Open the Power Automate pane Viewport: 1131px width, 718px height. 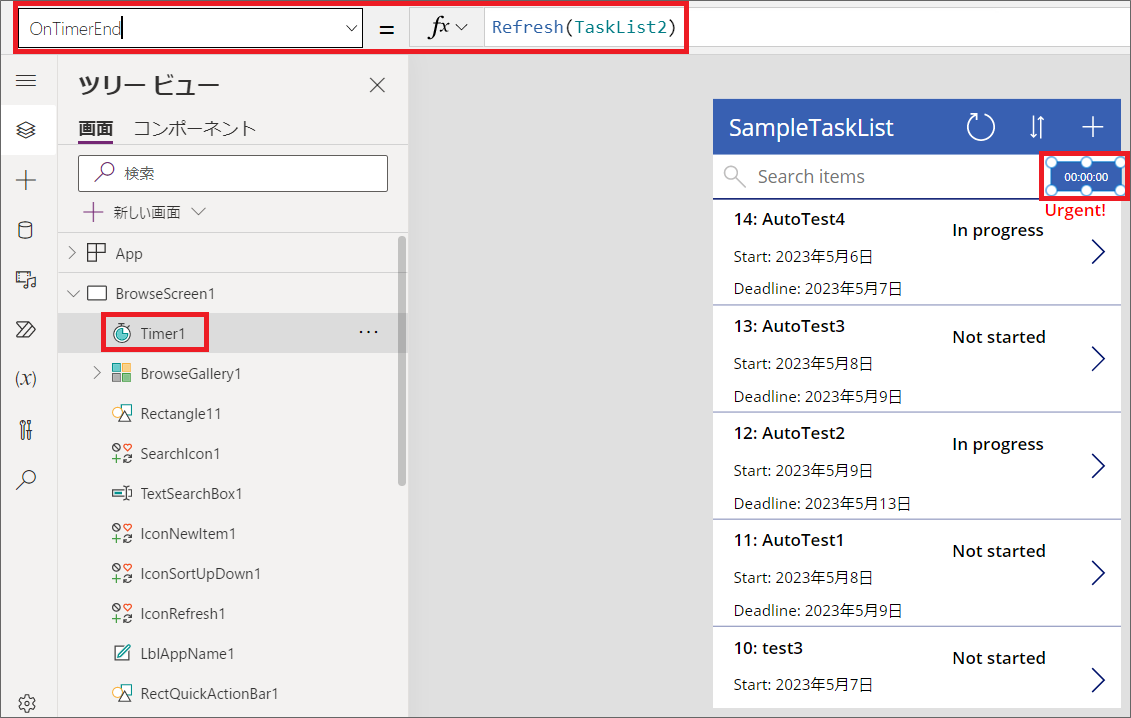tap(27, 329)
